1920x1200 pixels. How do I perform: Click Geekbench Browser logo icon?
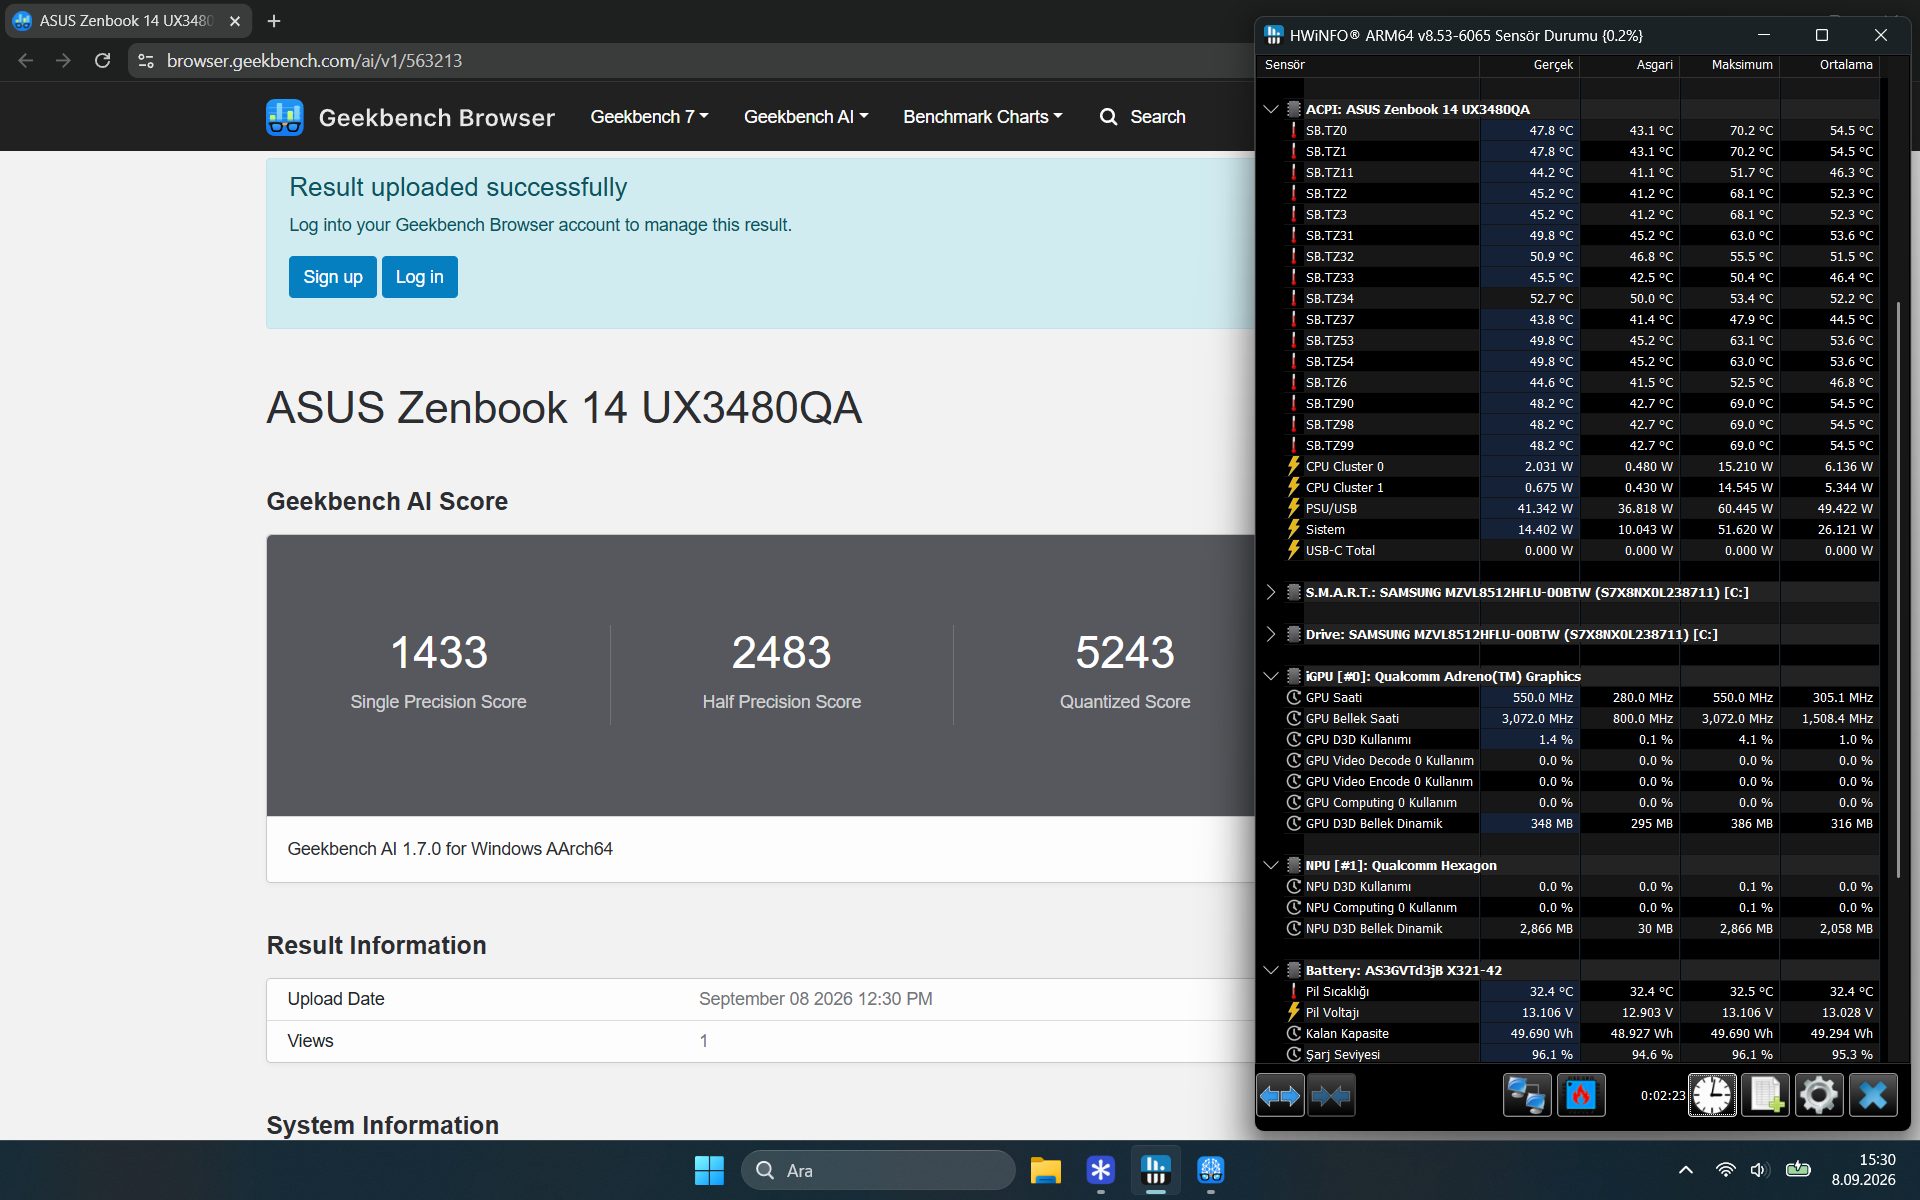click(x=285, y=117)
